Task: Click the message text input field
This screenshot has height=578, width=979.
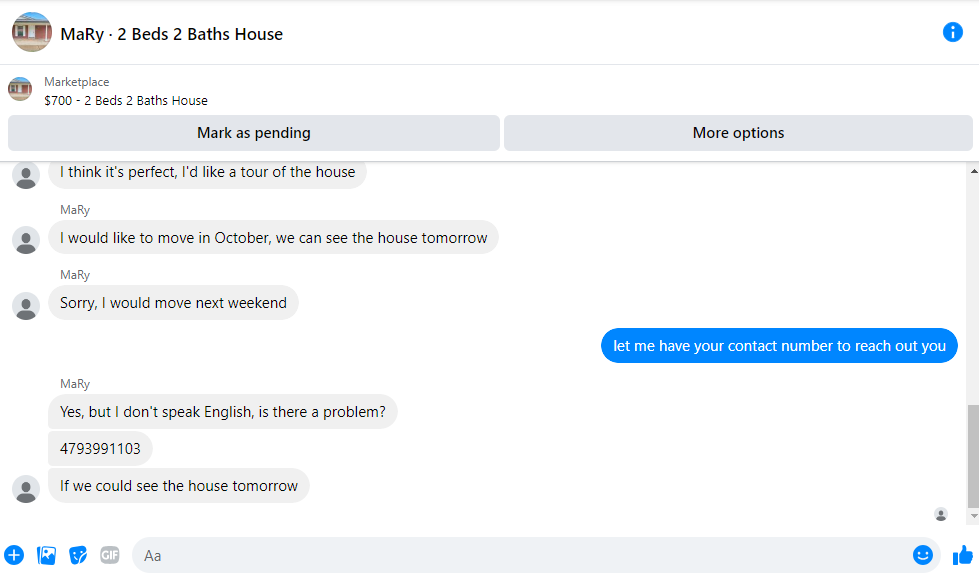Action: pyautogui.click(x=520, y=555)
